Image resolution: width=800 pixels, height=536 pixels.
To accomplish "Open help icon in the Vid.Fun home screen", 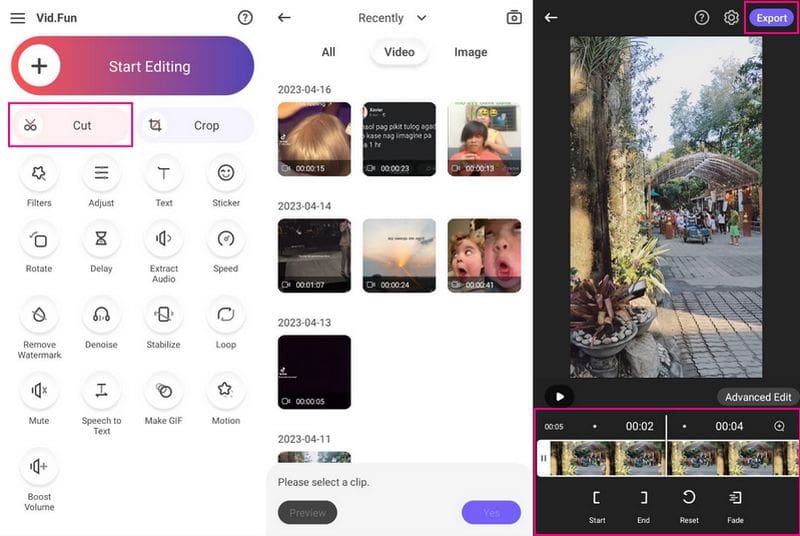I will click(x=245, y=18).
